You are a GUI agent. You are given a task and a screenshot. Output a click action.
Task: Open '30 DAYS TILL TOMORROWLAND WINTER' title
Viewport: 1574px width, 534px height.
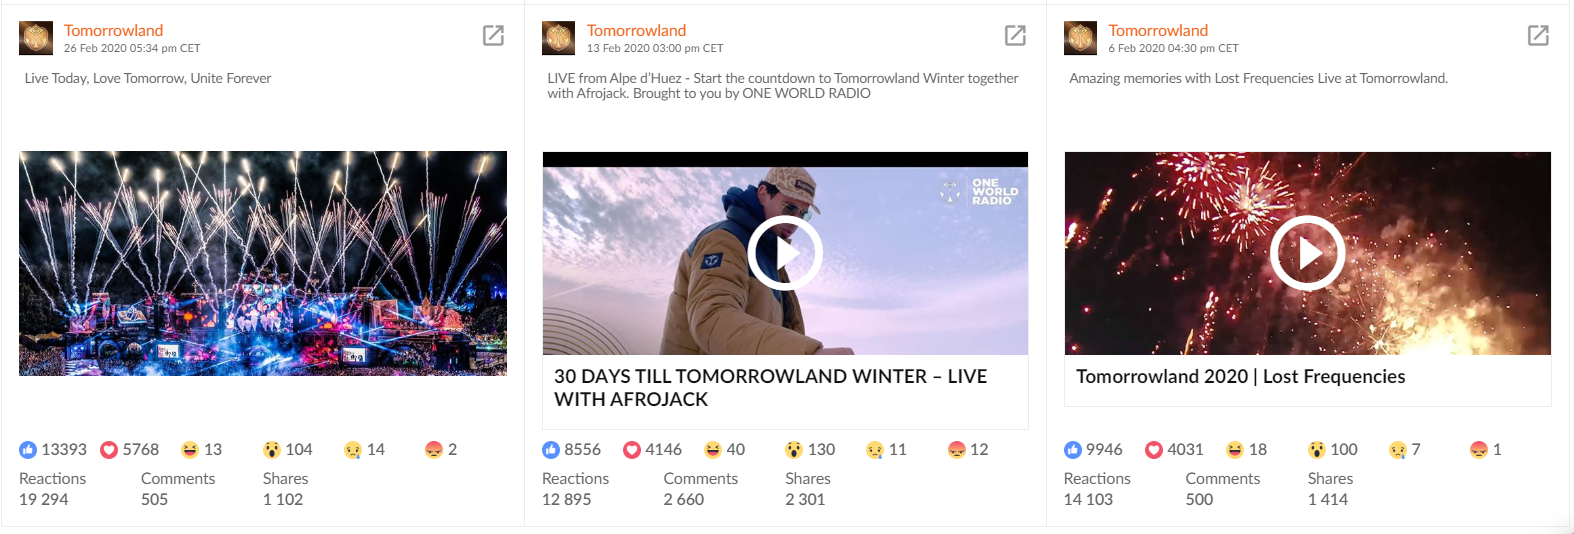(770, 388)
